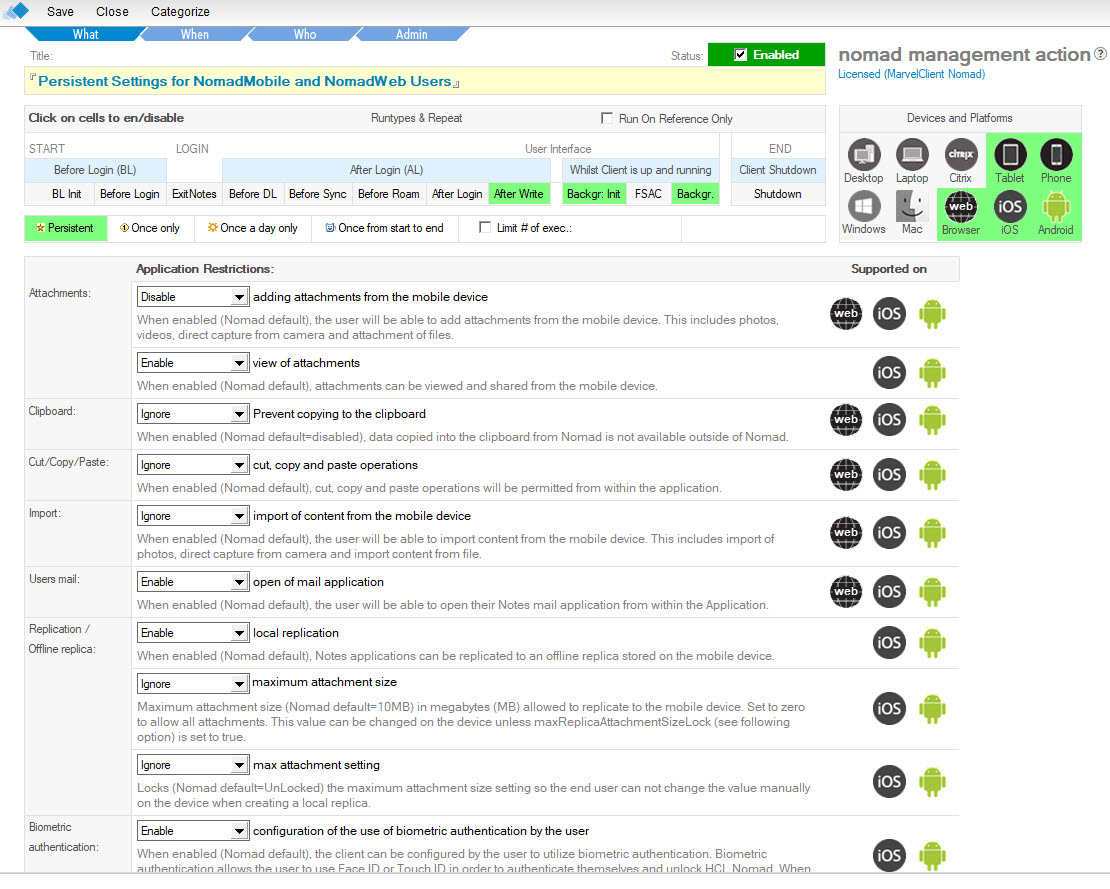This screenshot has width=1110, height=889.
Task: Open the max attachment setting dropdown
Action: tap(193, 764)
